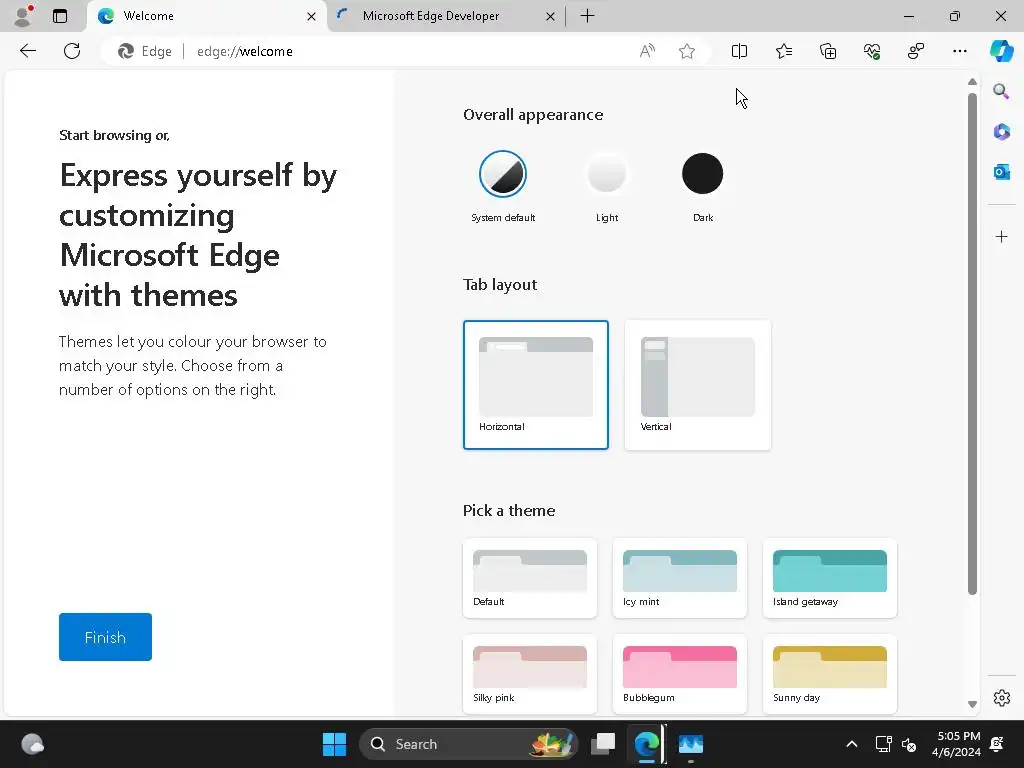The image size is (1024, 768).
Task: Choose Vertical tab layout
Action: click(697, 385)
